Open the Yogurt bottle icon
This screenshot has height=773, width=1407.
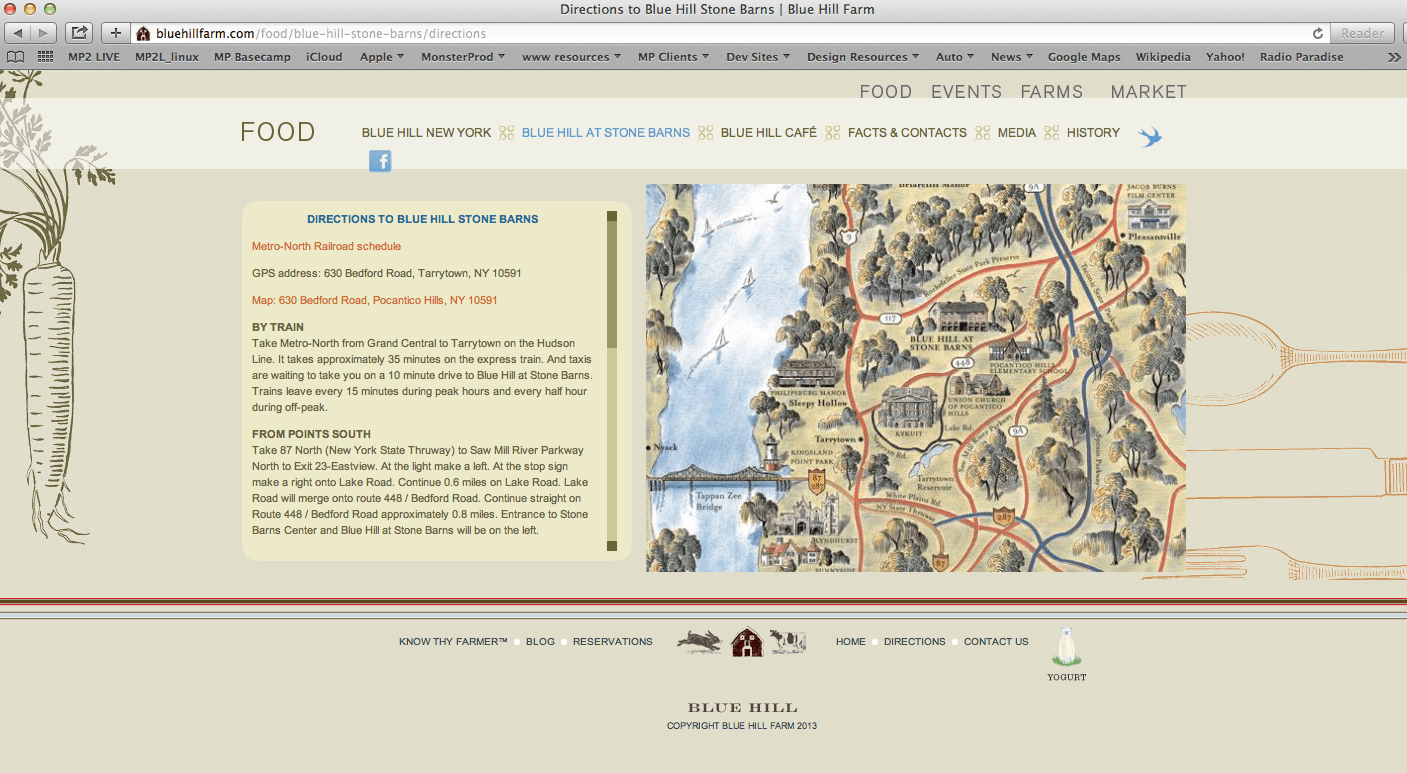click(x=1067, y=655)
